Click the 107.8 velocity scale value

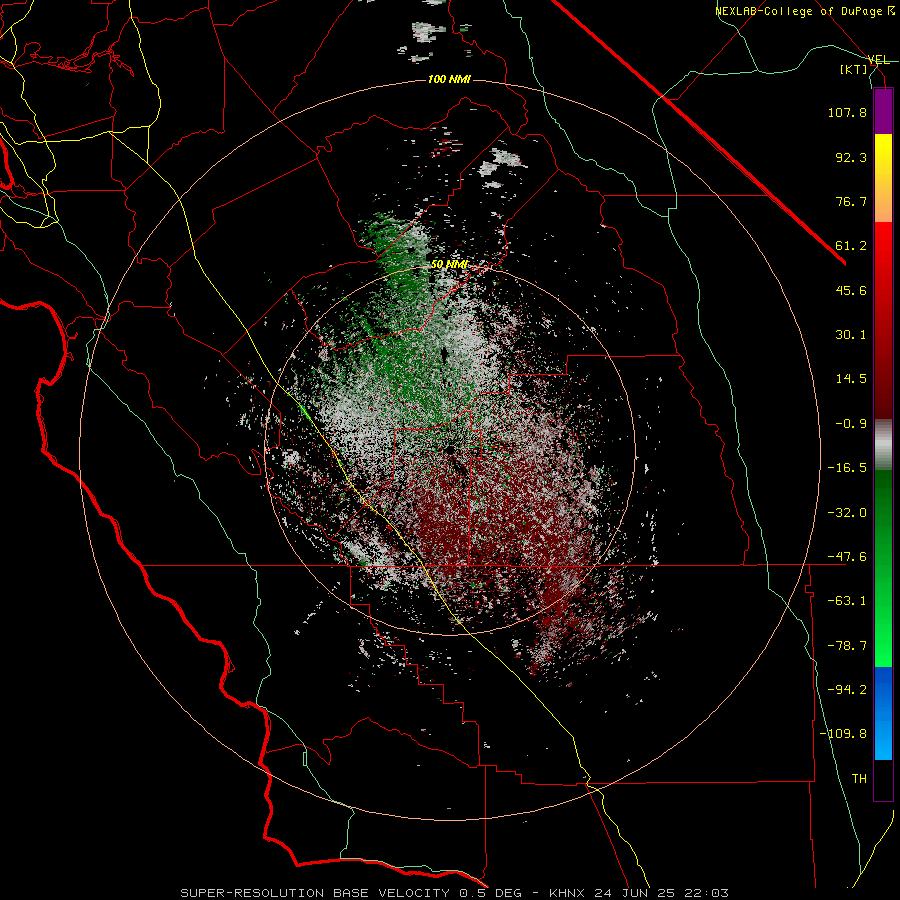click(x=847, y=112)
